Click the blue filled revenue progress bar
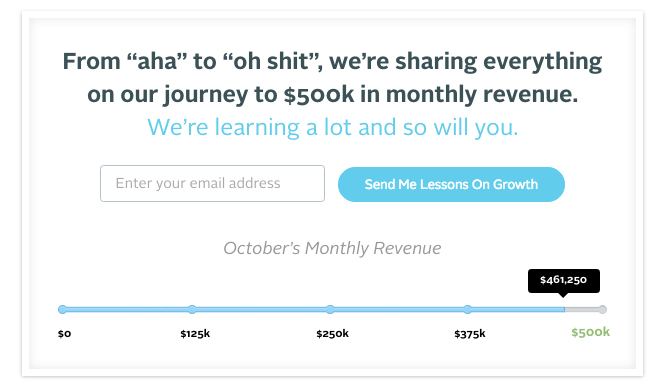The image size is (662, 391). pos(313,310)
